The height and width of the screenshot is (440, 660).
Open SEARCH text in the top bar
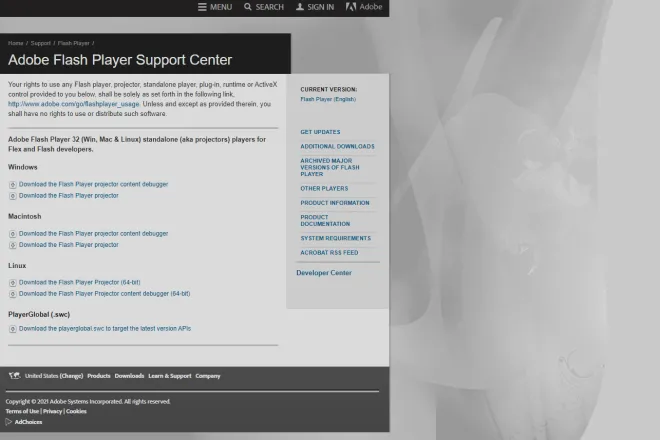point(270,7)
